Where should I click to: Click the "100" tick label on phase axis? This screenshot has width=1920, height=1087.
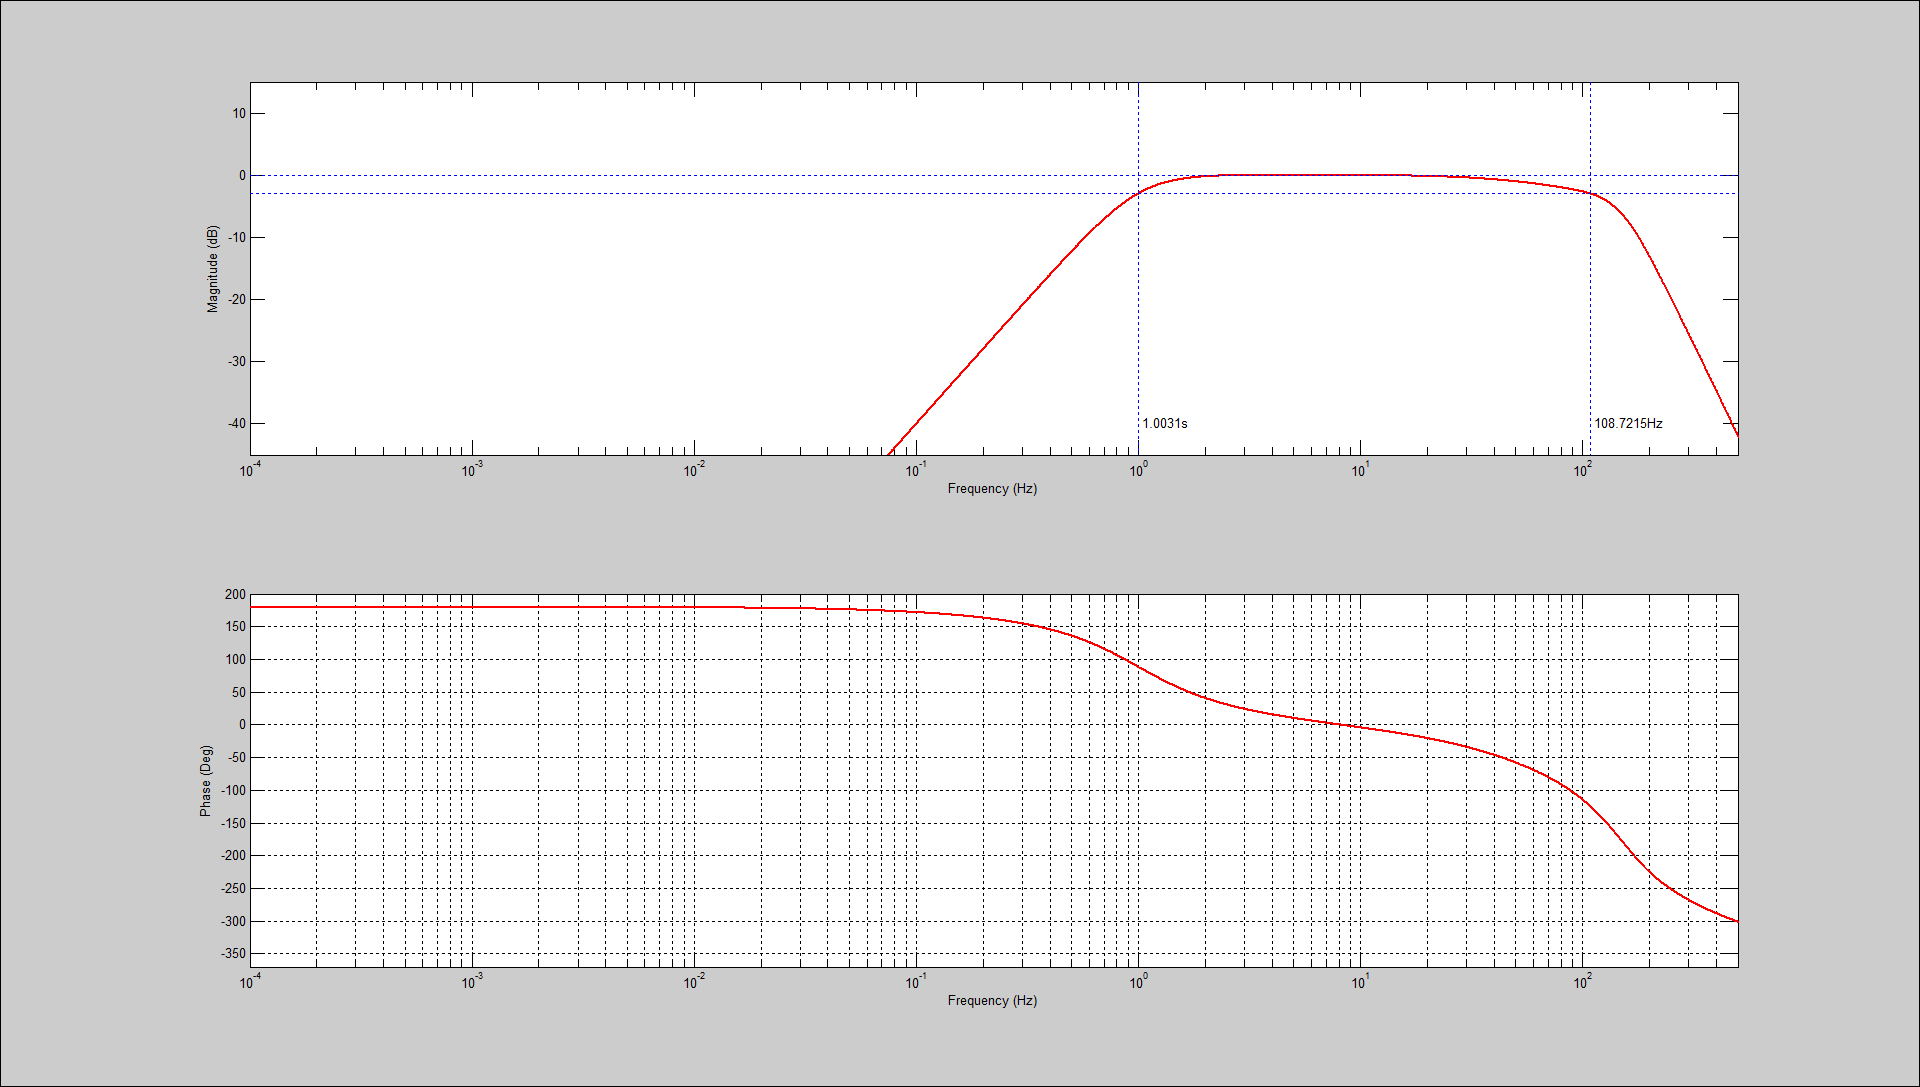point(235,660)
